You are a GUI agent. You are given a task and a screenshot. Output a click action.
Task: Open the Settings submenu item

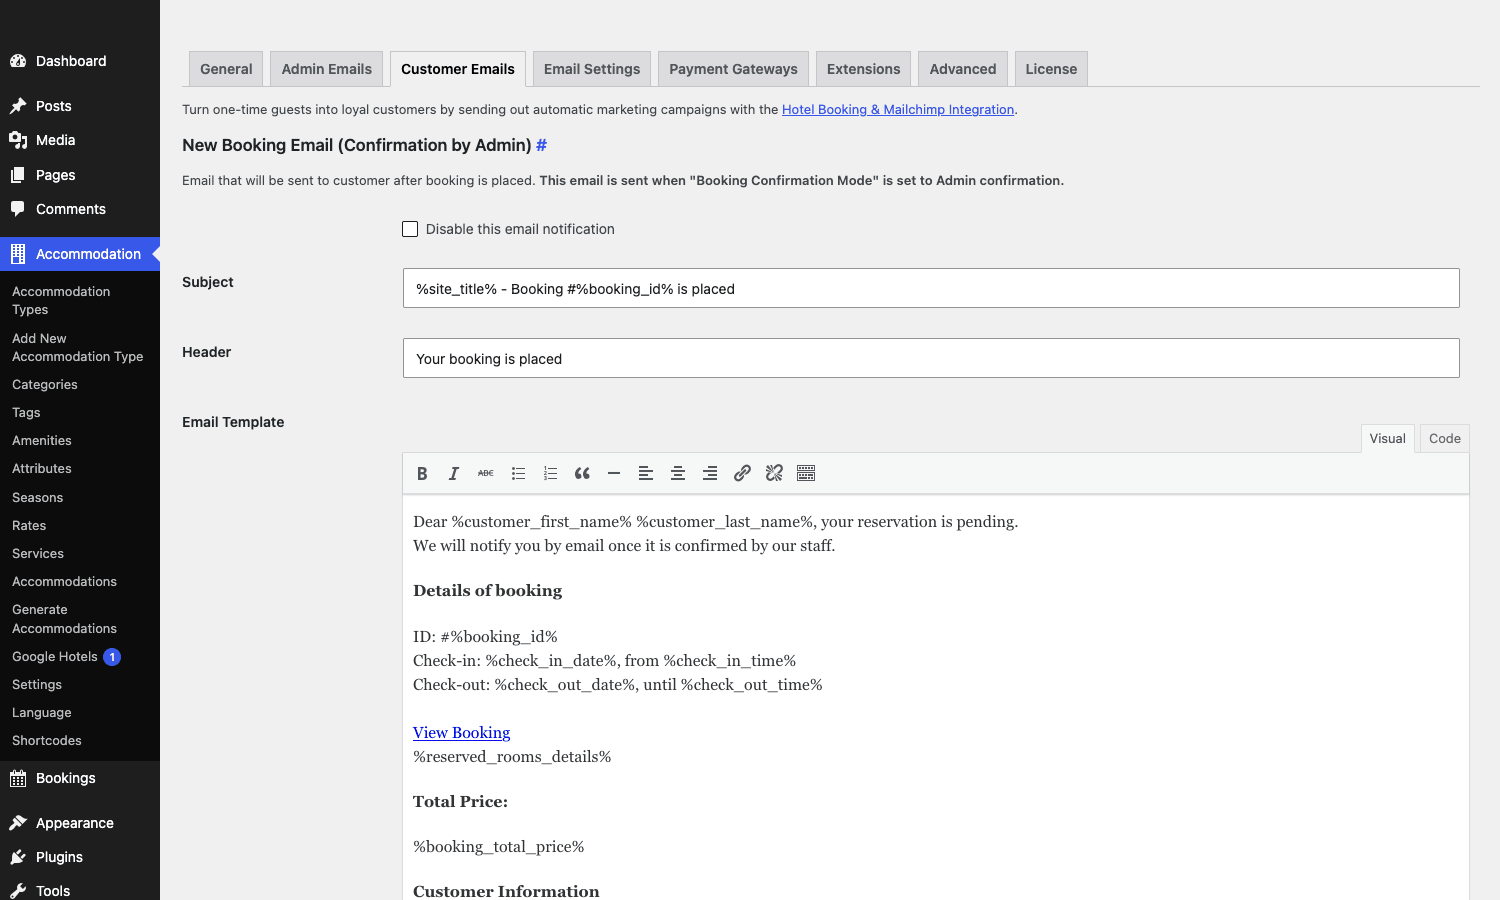click(x=80, y=685)
